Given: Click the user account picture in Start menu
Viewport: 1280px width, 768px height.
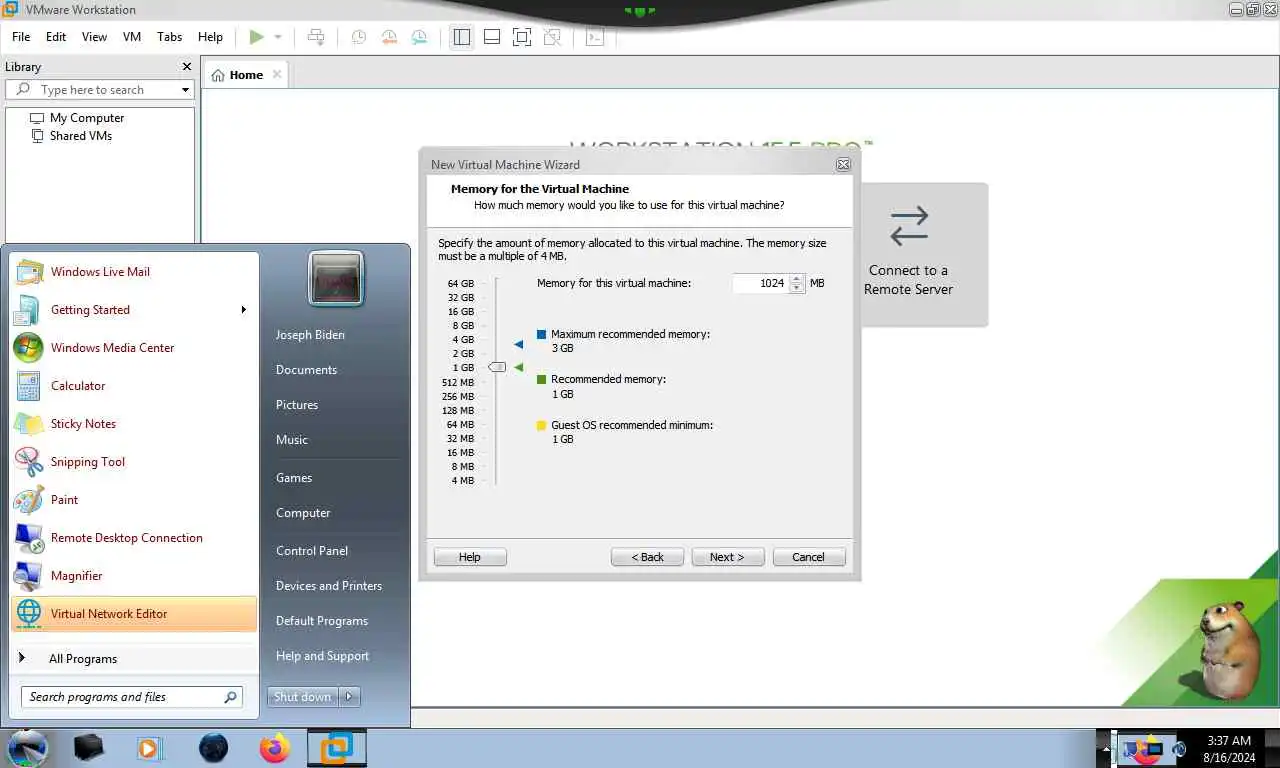Looking at the screenshot, I should [x=336, y=279].
